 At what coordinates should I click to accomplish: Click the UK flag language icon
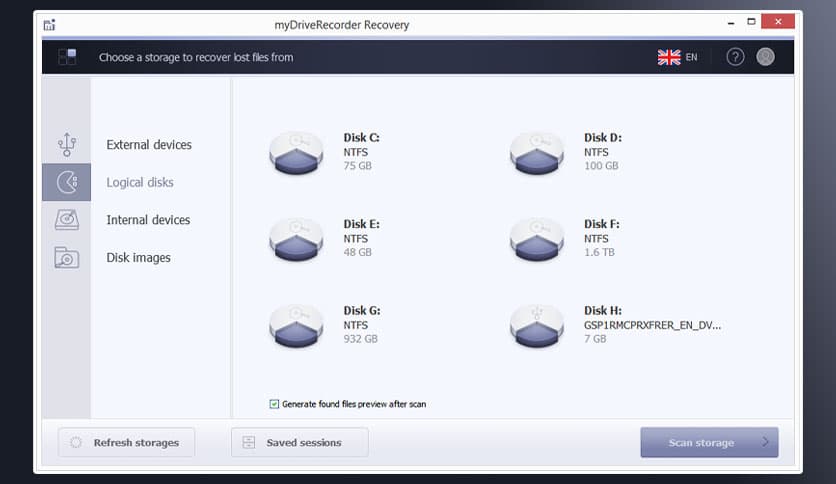(669, 57)
